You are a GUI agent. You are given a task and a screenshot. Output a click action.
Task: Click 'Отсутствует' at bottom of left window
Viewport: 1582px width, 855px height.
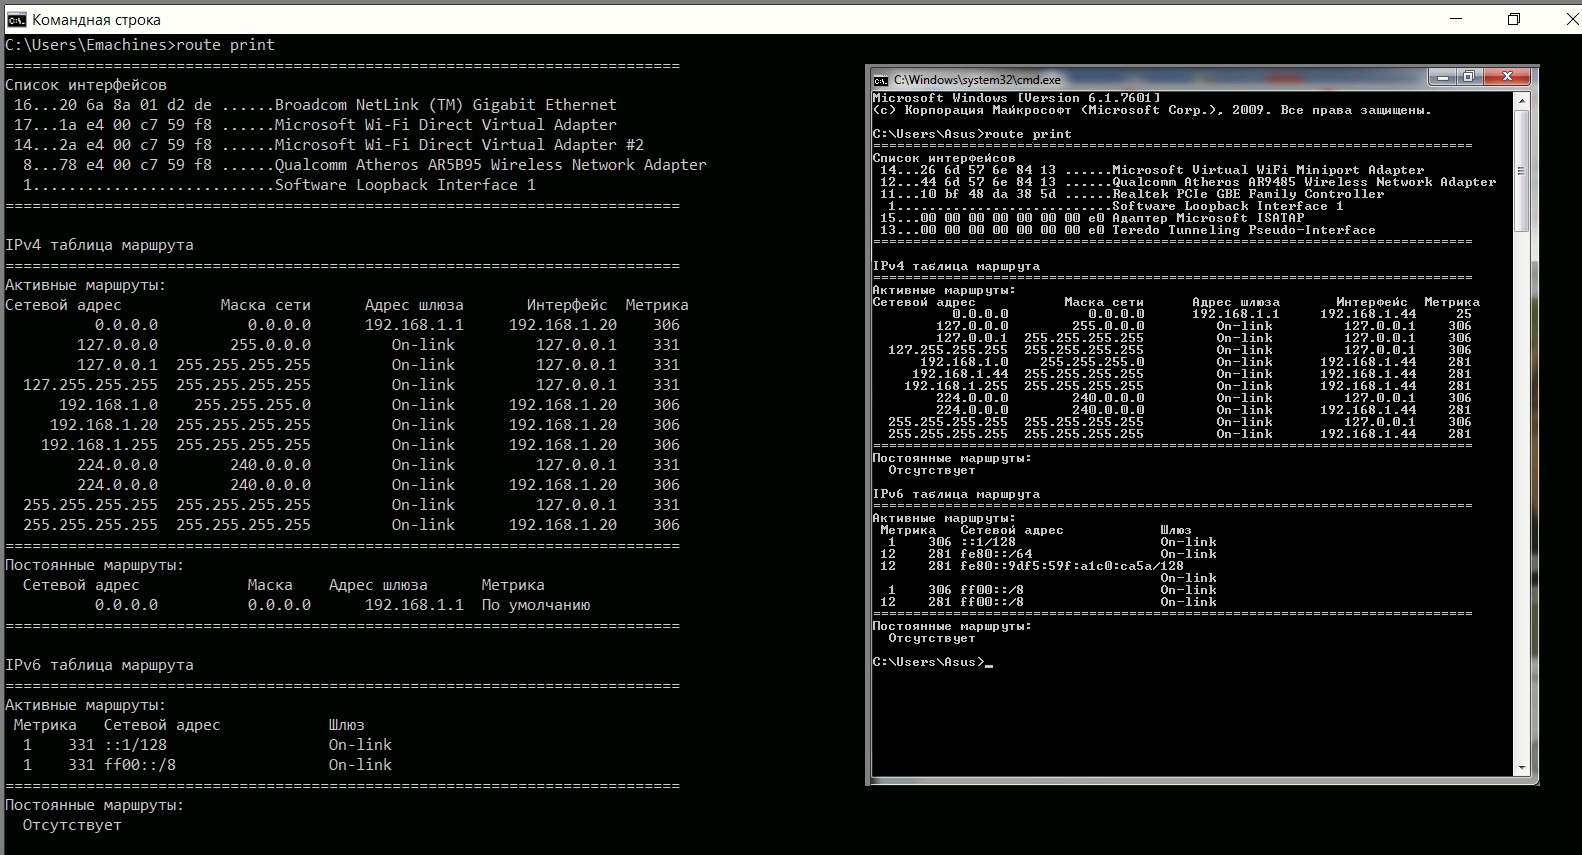click(x=72, y=825)
